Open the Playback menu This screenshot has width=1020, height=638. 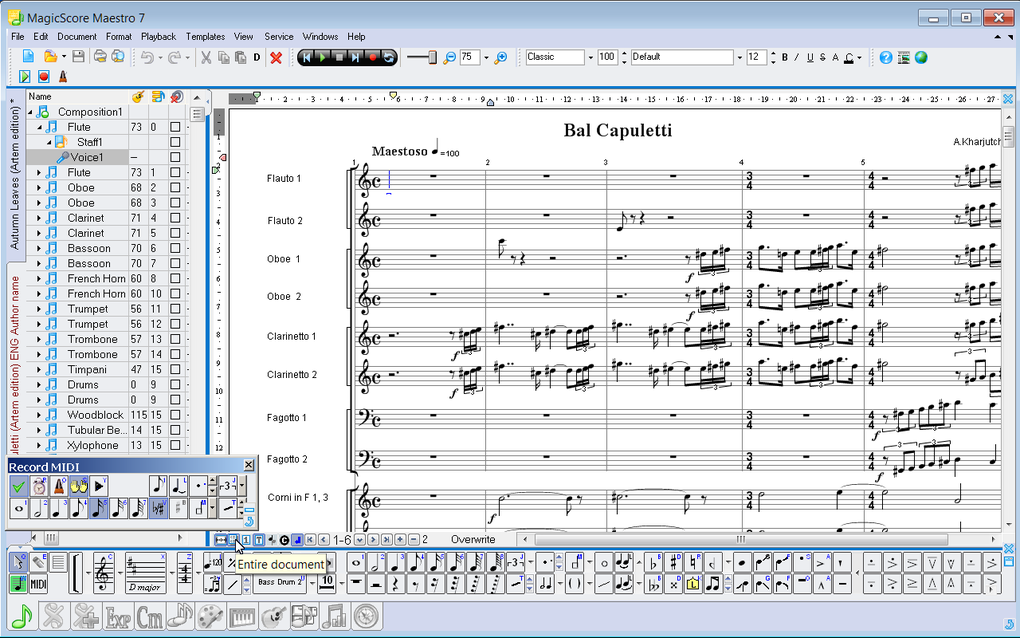[x=158, y=36]
